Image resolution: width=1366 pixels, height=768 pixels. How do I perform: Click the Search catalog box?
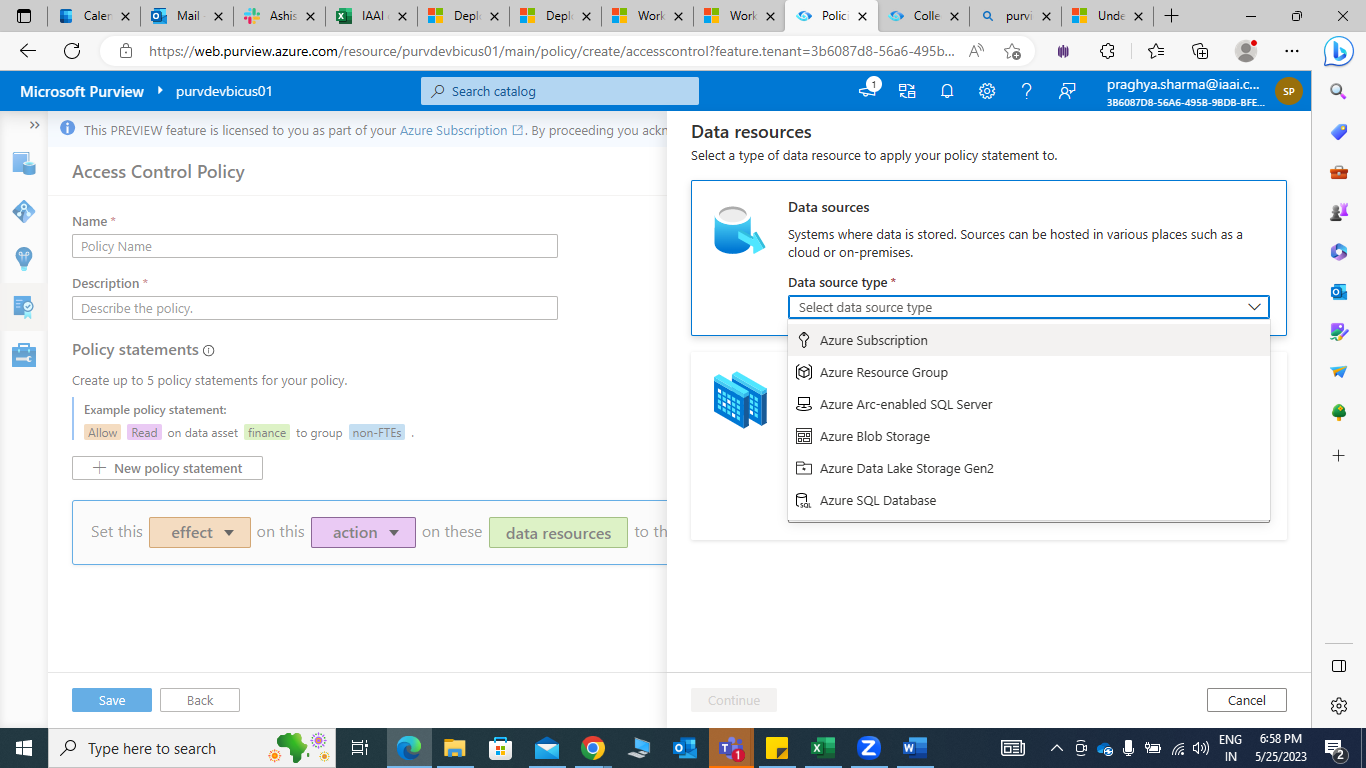[560, 91]
